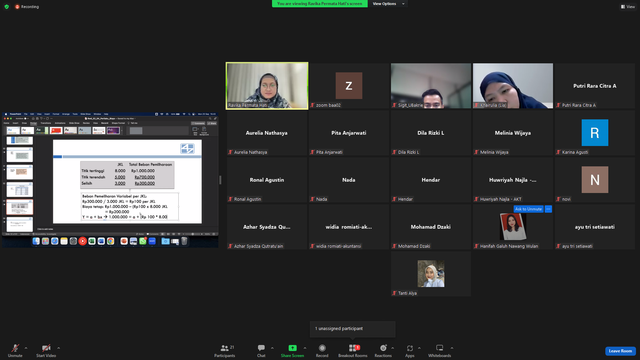This screenshot has width=640, height=360.
Task: Click the Animations tab in shared PowerPoint
Action: [60, 123]
